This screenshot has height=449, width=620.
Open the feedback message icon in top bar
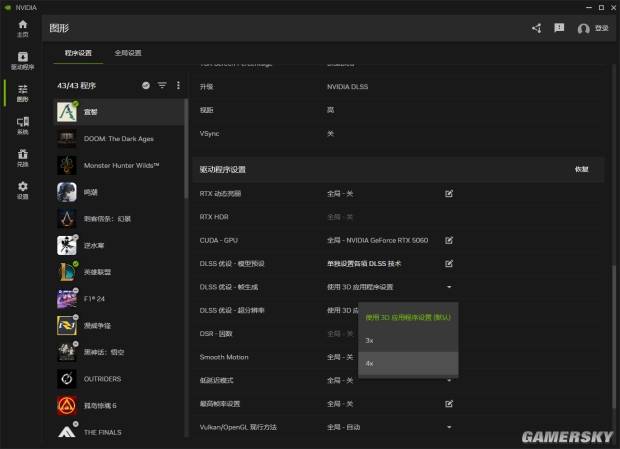coord(559,28)
